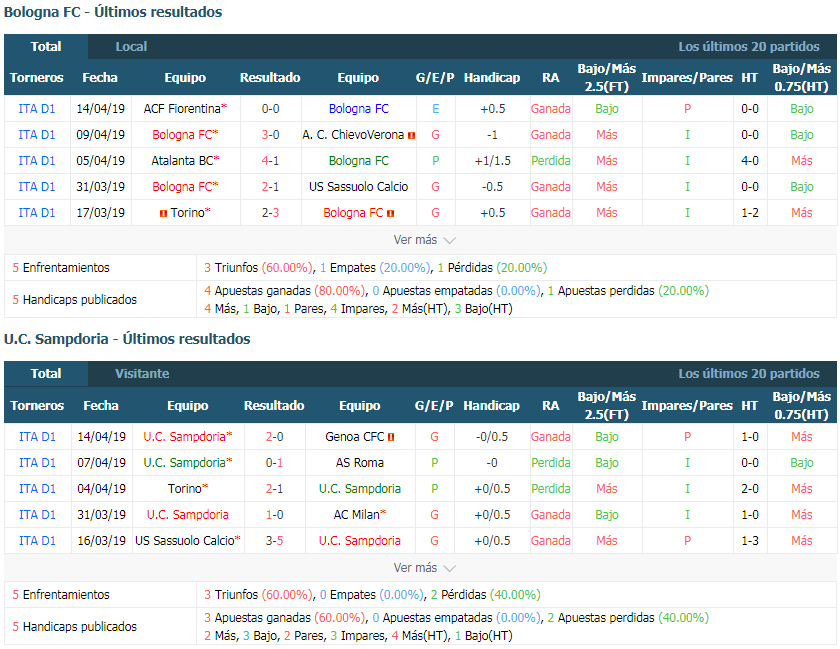840x649 pixels.
Task: Click Atalanta BC team name
Action: pos(182,161)
